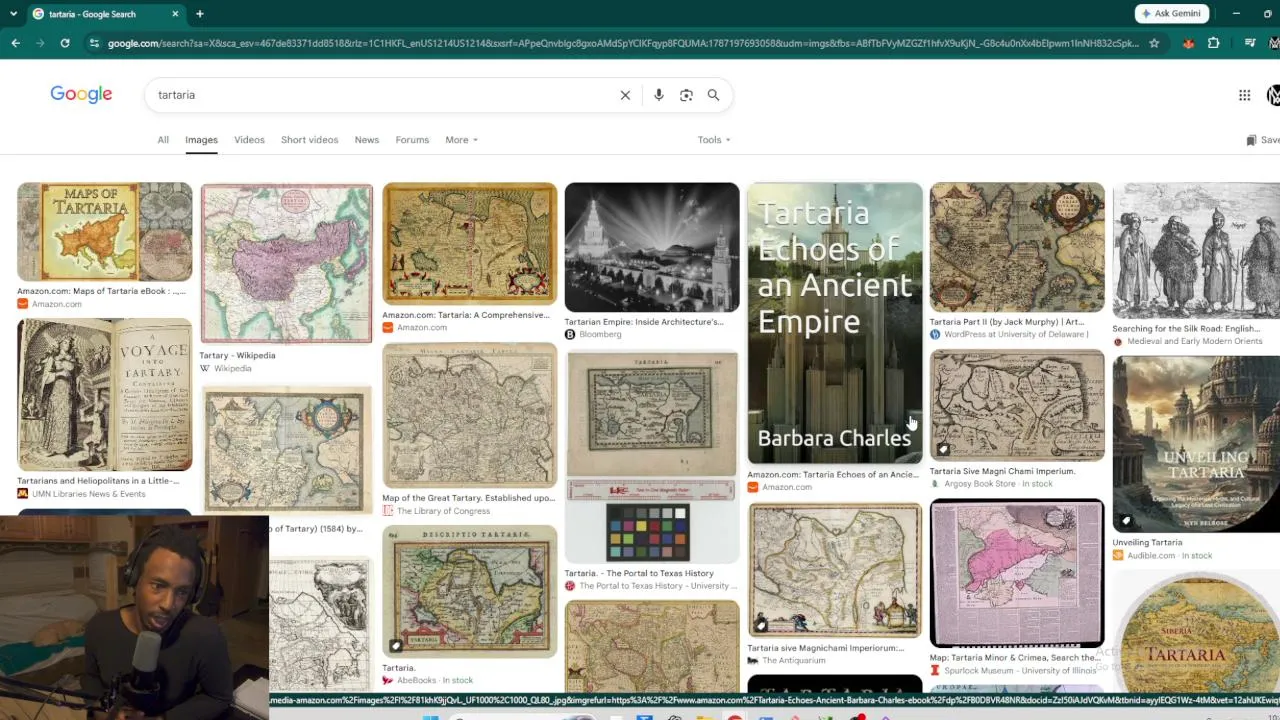Open the Google apps grid
Viewport: 1280px width, 720px height.
[1244, 95]
